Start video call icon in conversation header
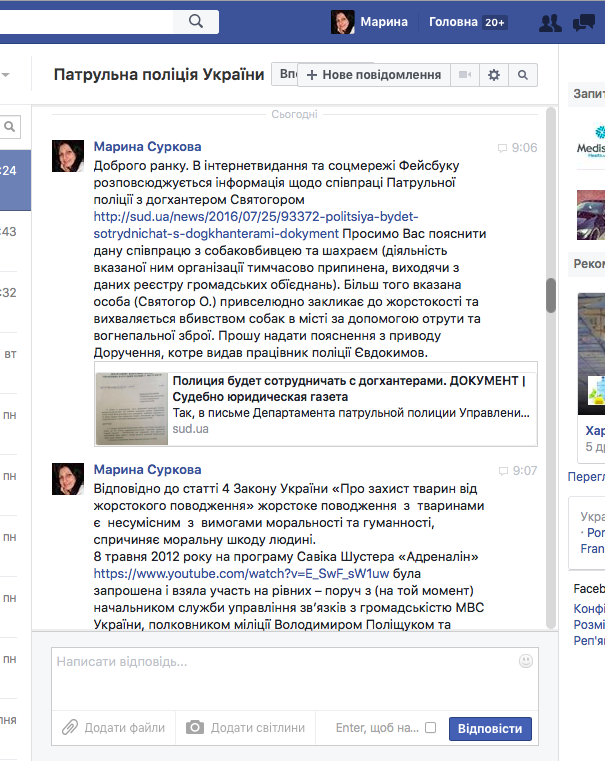Screen dimensions: 605x761 (x=465, y=75)
